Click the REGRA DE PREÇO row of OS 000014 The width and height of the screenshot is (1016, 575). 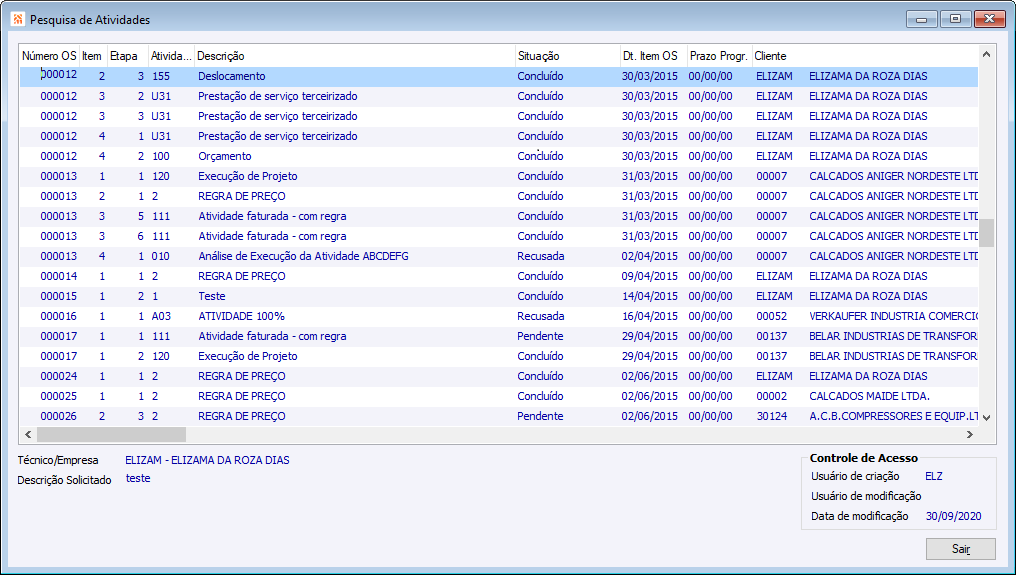coord(499,276)
